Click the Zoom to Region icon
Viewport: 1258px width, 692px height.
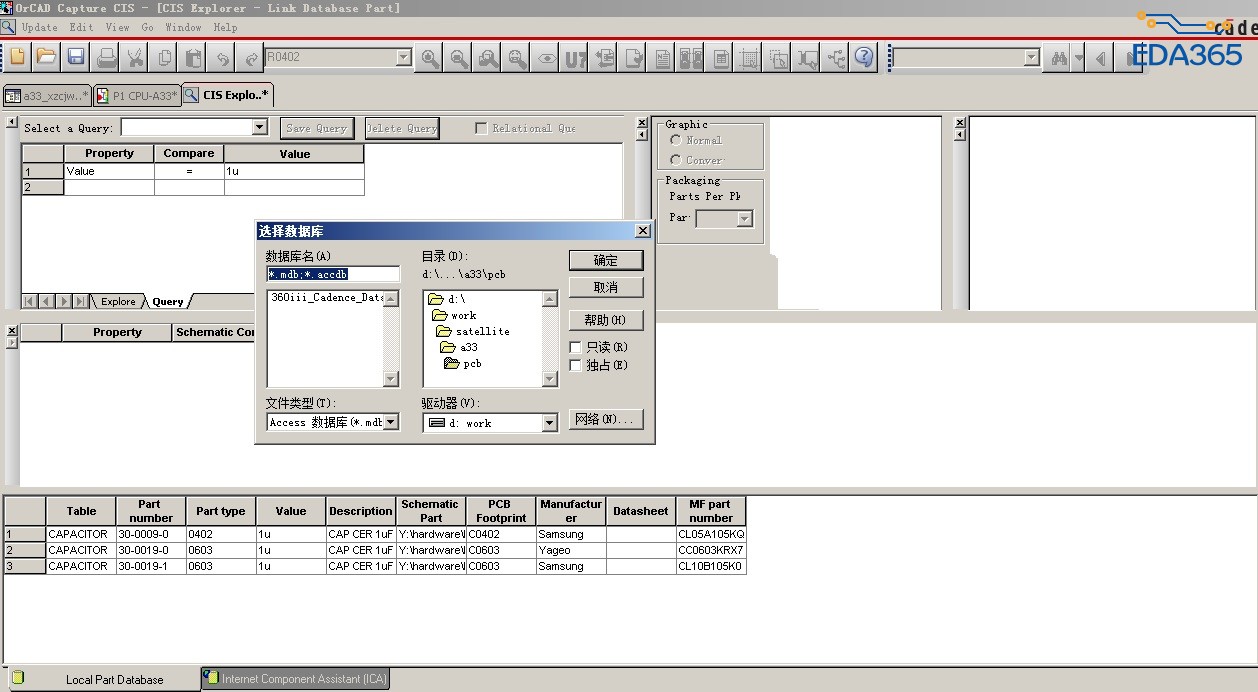pos(488,58)
